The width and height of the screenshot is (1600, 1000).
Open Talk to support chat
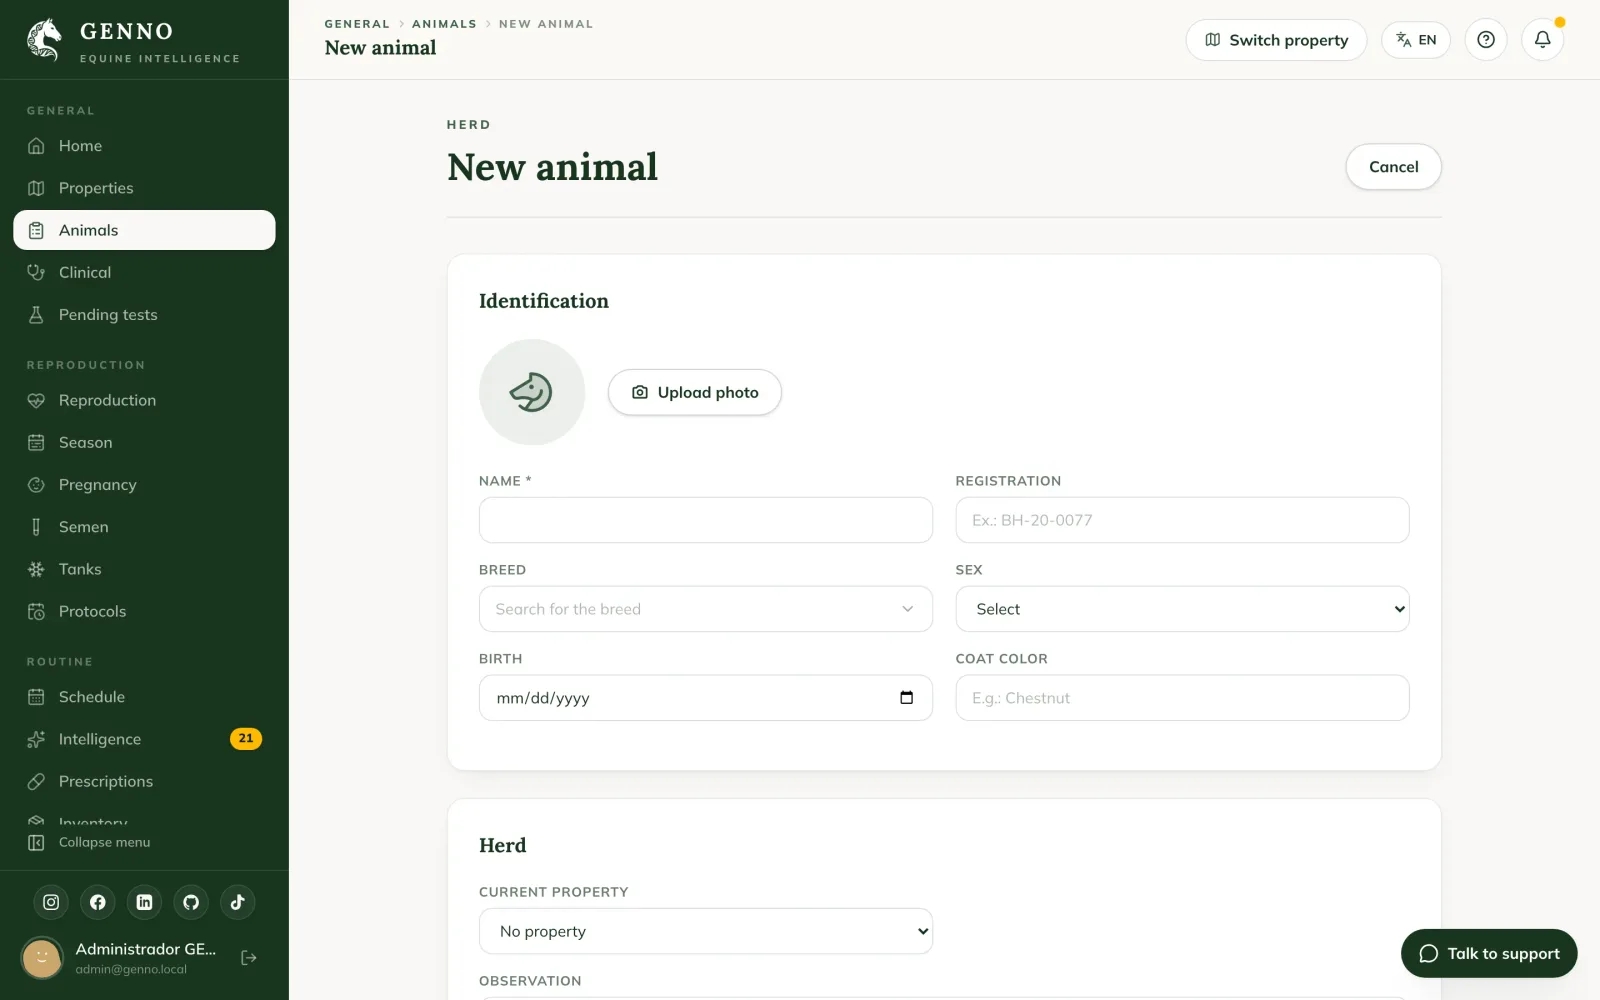1489,953
